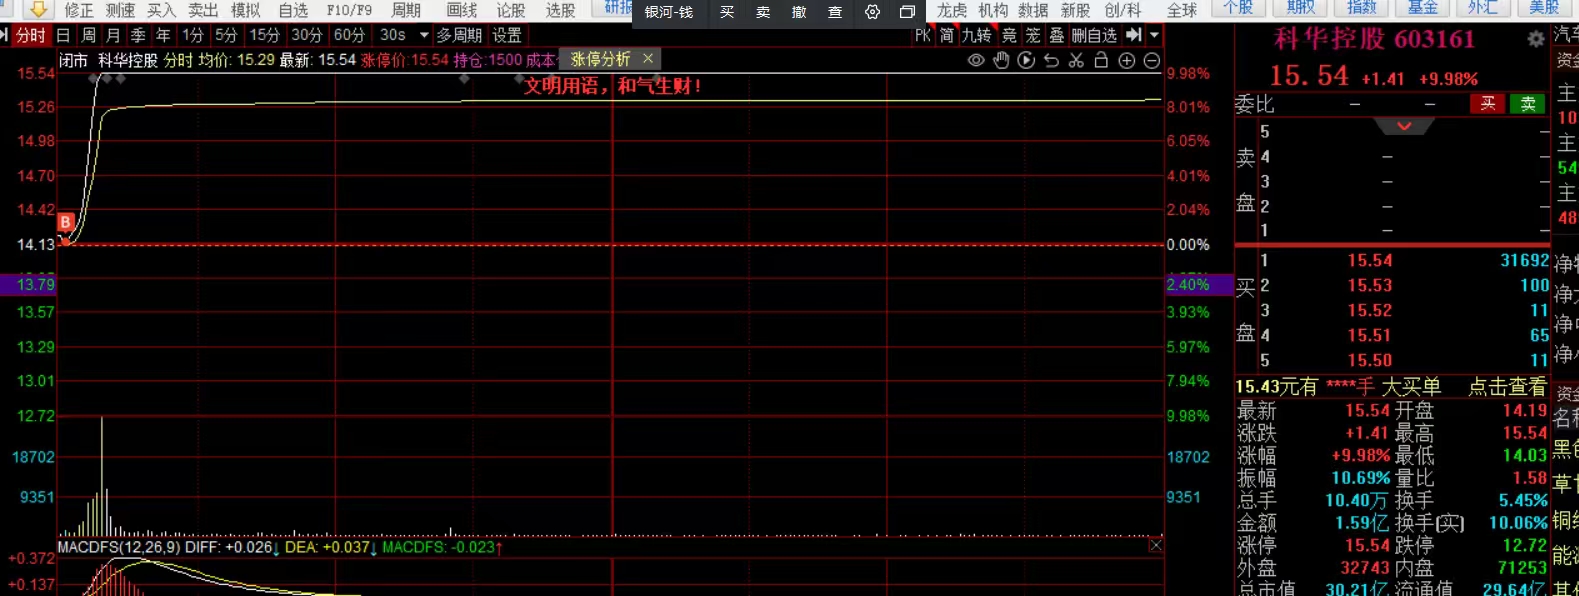Open dropdown arrow at right of chart toolbar
This screenshot has width=1579, height=596.
coord(1155,35)
